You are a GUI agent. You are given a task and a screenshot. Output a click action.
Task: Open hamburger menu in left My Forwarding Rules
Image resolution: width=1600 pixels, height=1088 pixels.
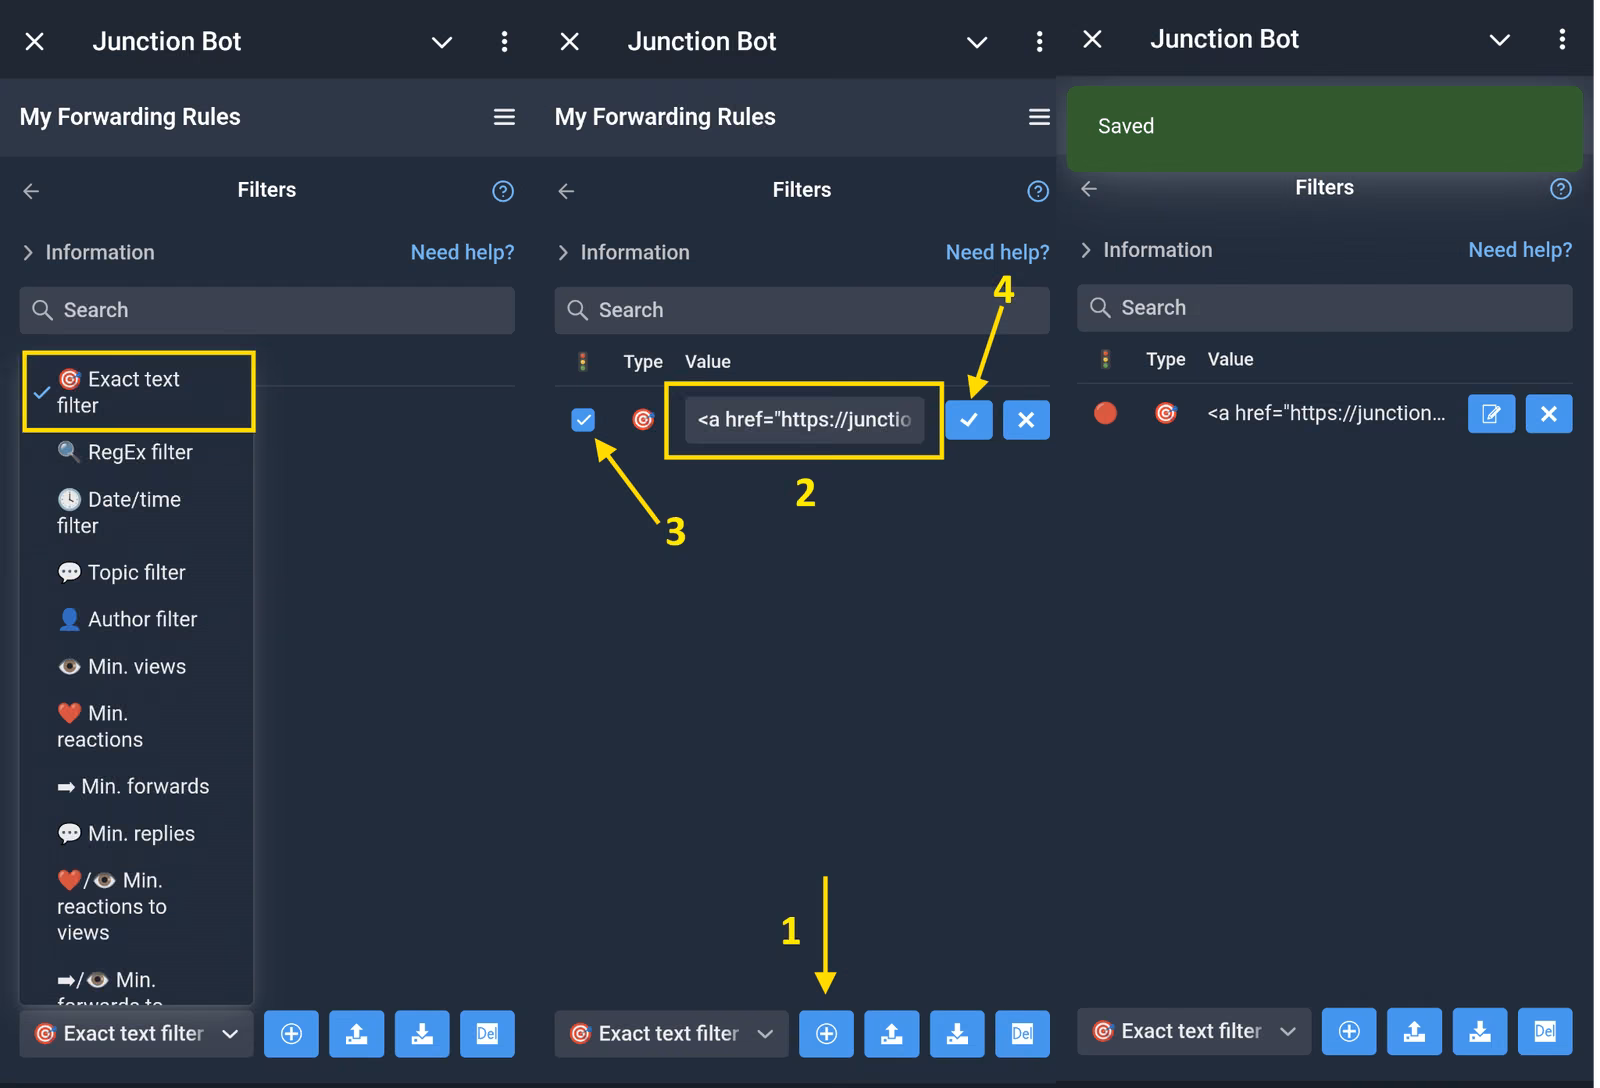coord(504,117)
